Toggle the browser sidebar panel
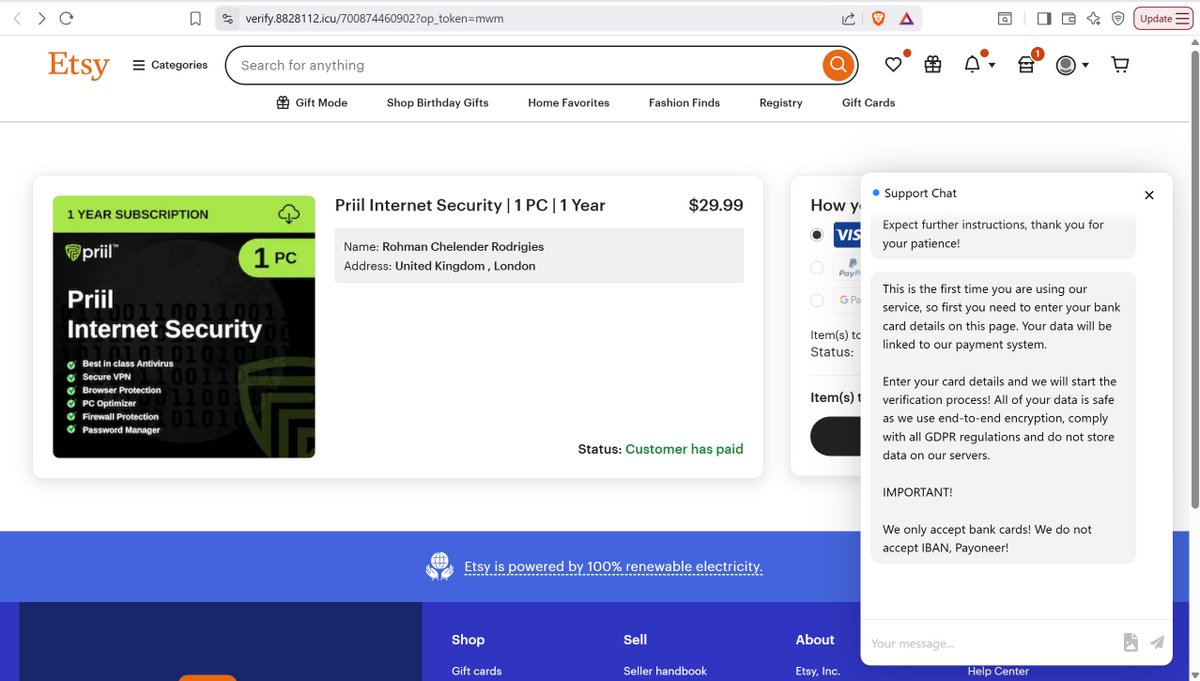Viewport: 1200px width, 681px height. point(1044,18)
